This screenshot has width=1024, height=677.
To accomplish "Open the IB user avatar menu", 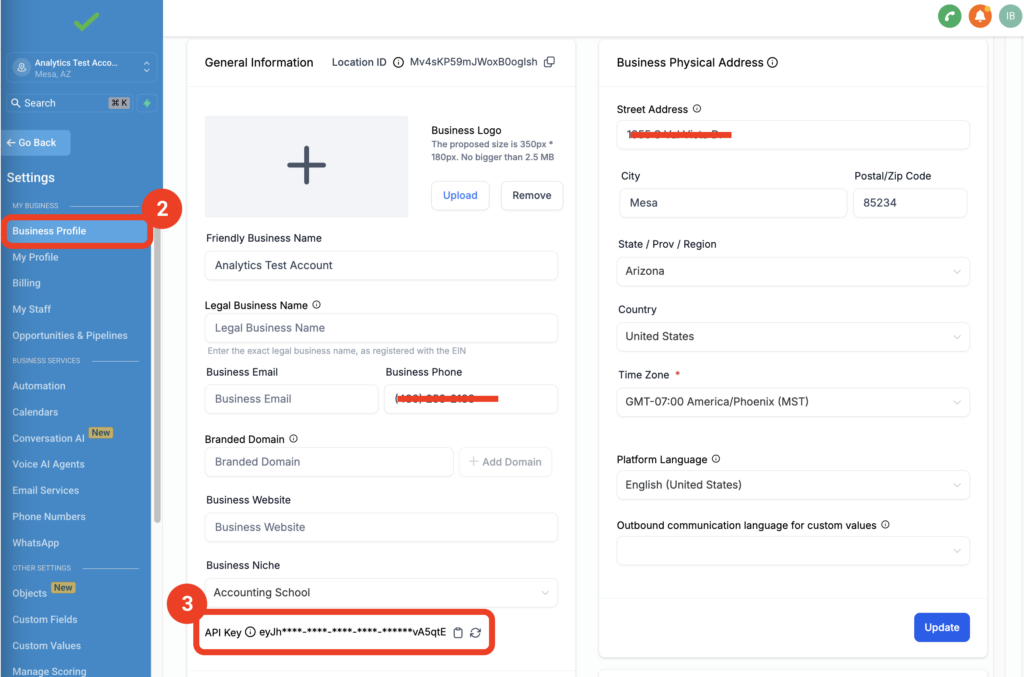I will [x=1010, y=16].
